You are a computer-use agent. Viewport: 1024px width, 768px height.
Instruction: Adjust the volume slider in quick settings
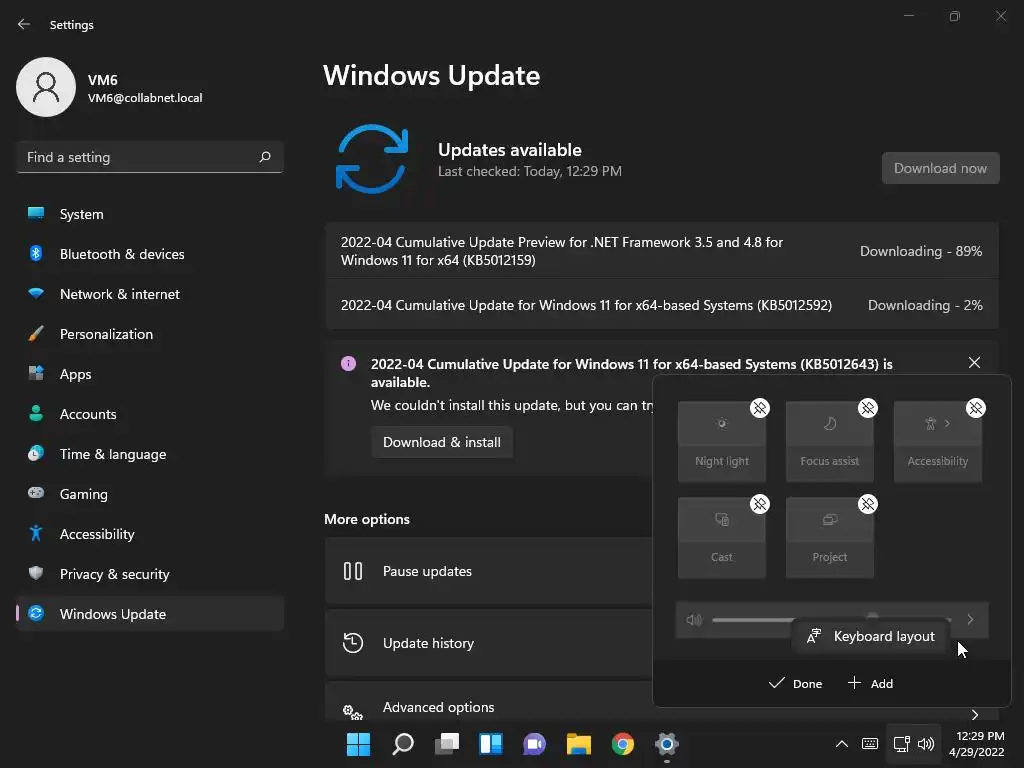(831, 619)
